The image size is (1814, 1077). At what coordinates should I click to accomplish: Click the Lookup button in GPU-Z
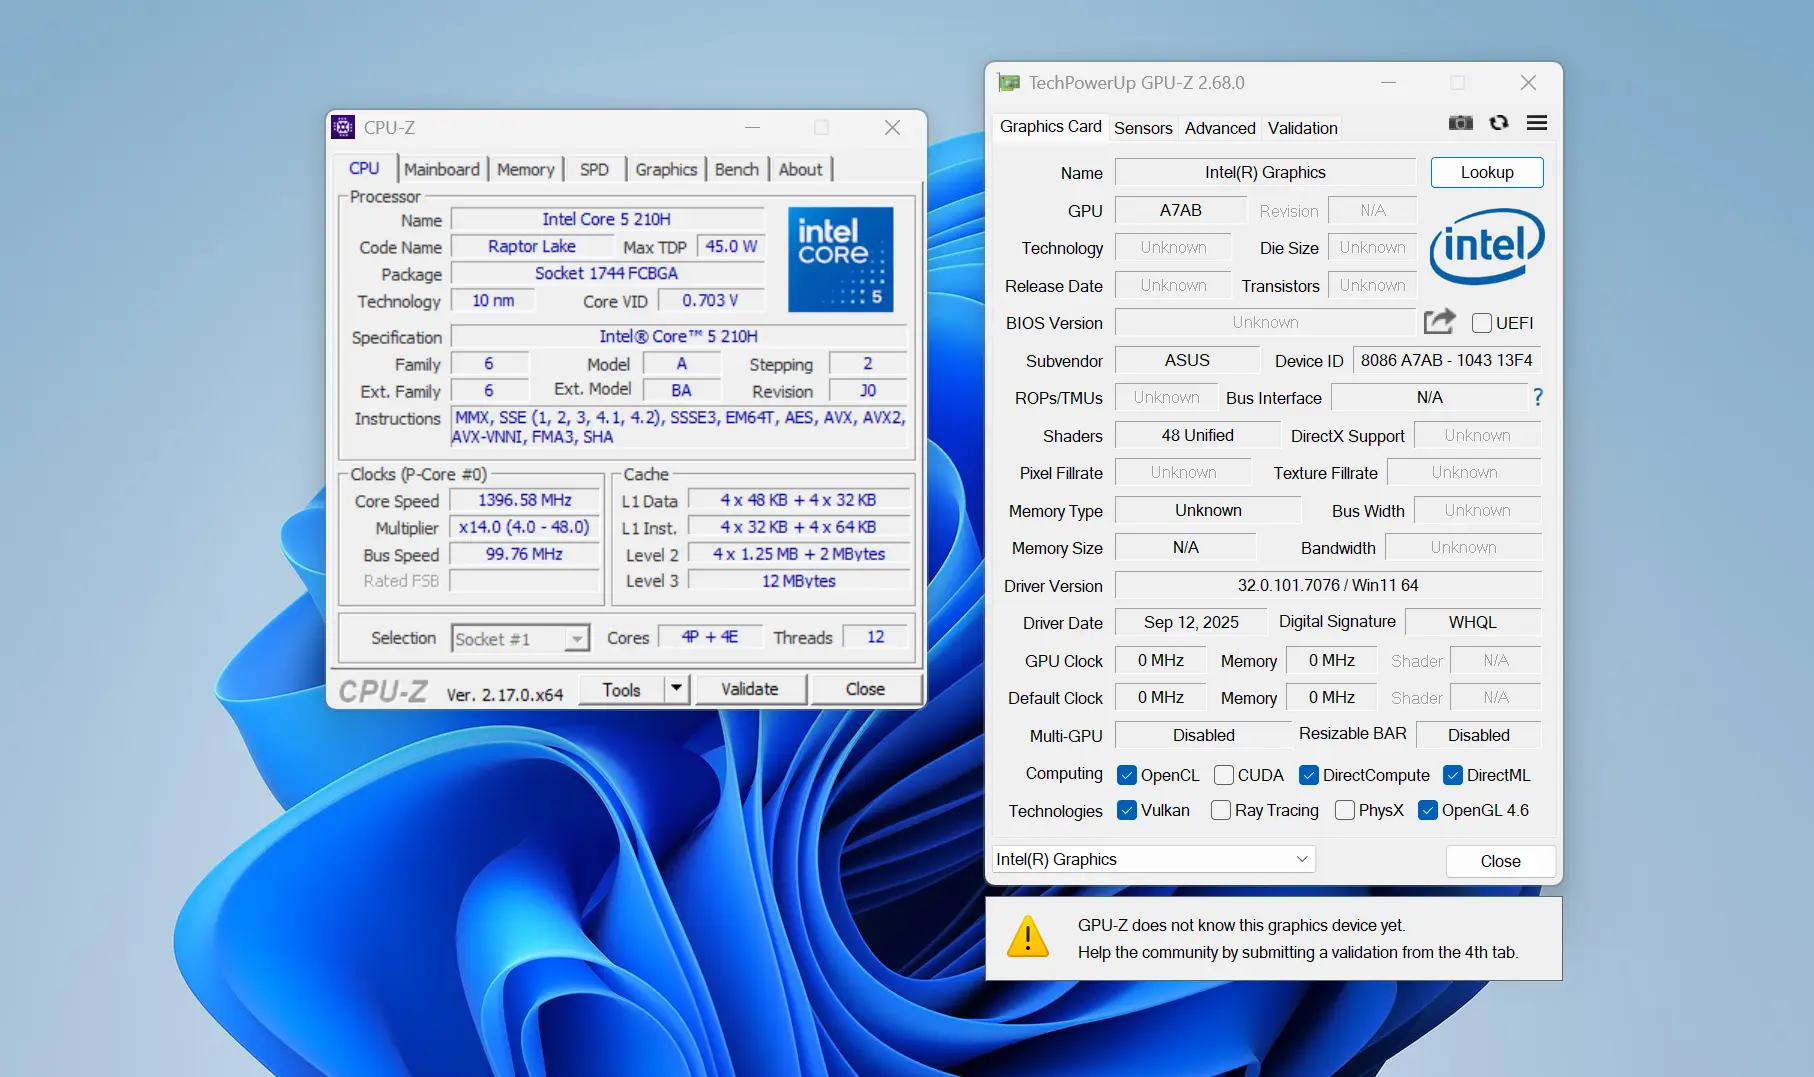click(1487, 172)
